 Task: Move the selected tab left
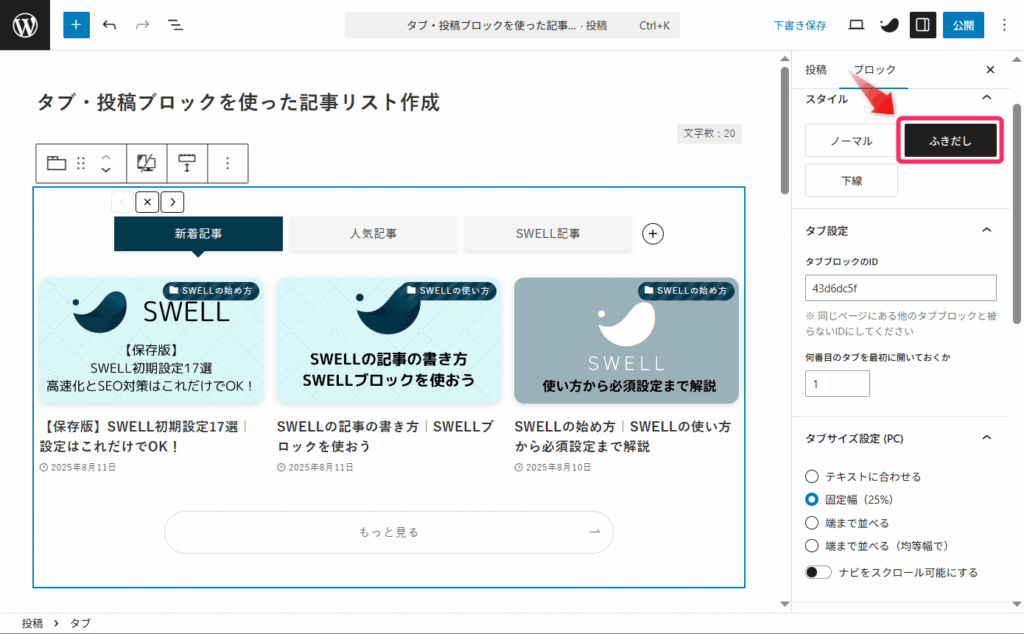[x=123, y=202]
